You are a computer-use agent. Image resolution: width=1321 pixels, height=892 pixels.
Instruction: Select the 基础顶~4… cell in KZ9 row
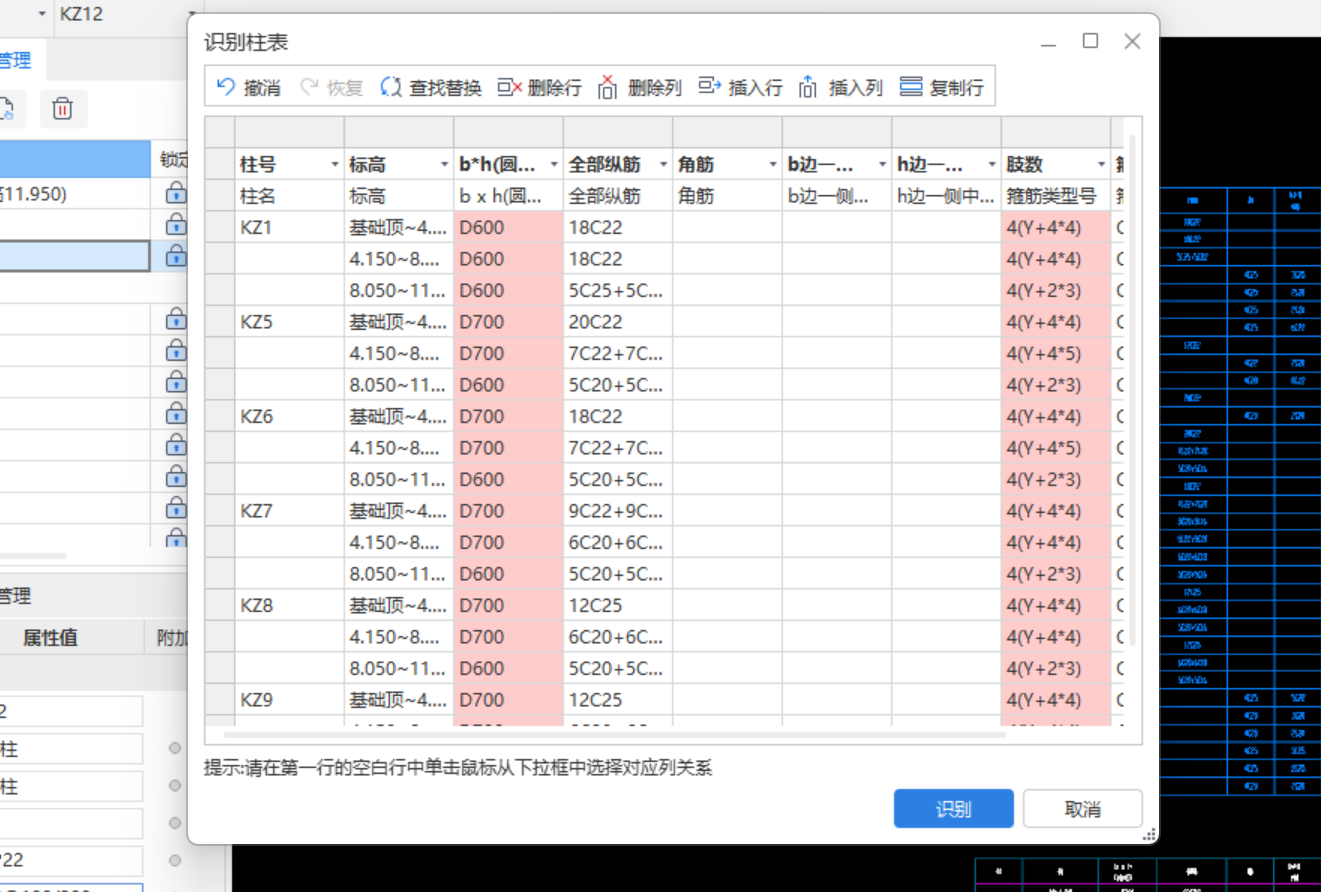(399, 700)
